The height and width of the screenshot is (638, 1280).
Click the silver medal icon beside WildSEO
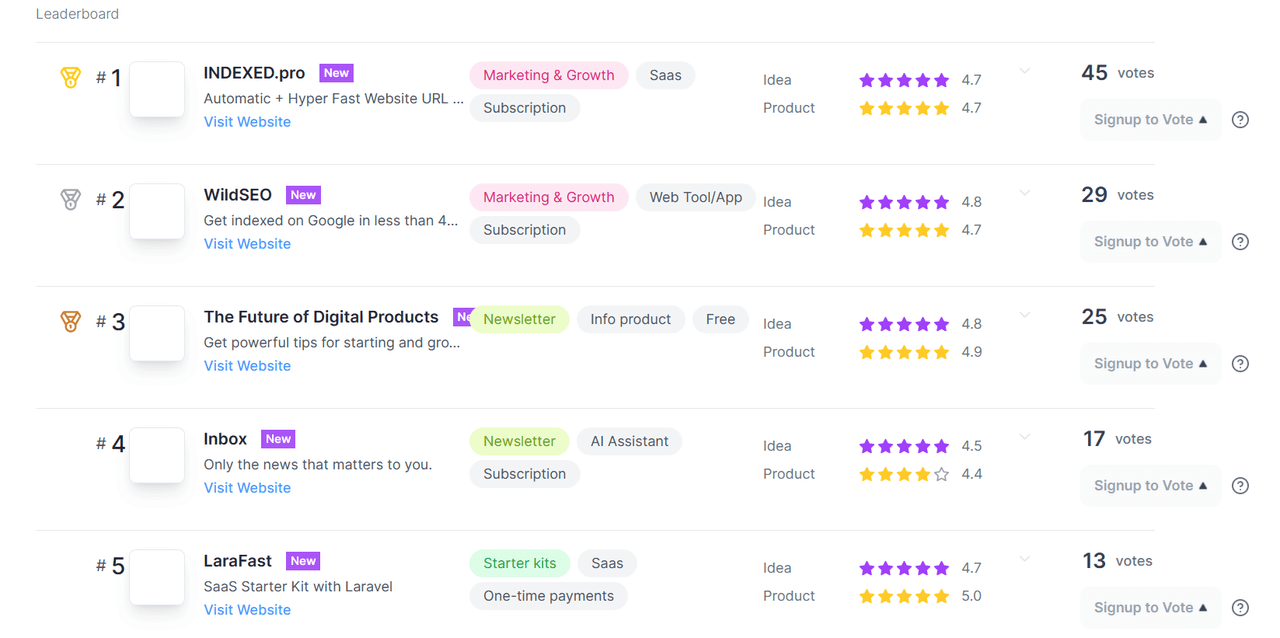70,199
